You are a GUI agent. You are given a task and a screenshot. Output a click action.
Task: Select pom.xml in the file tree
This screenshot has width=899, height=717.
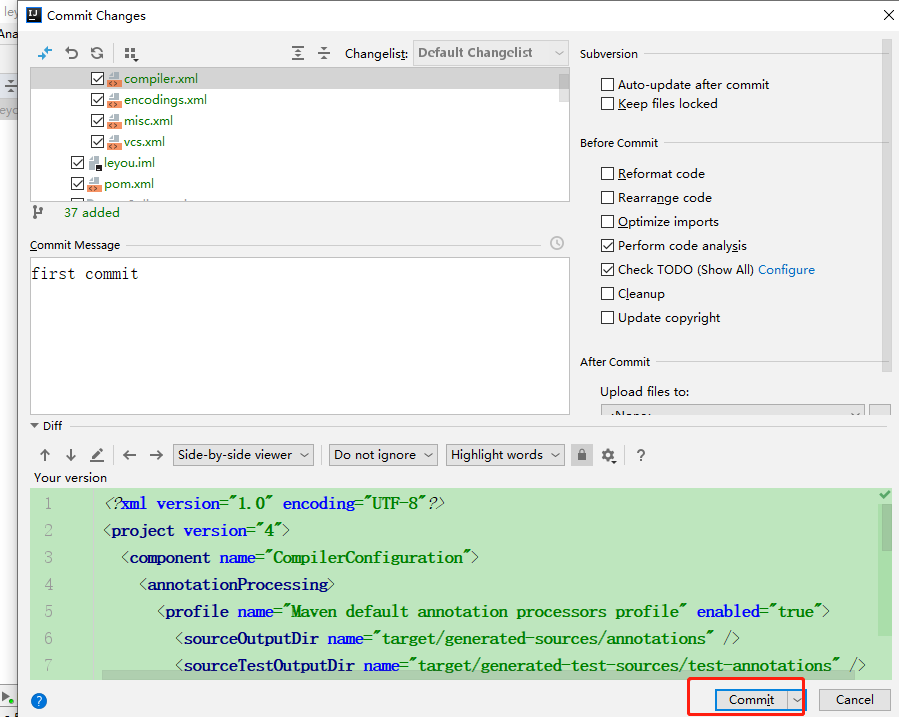coord(129,184)
